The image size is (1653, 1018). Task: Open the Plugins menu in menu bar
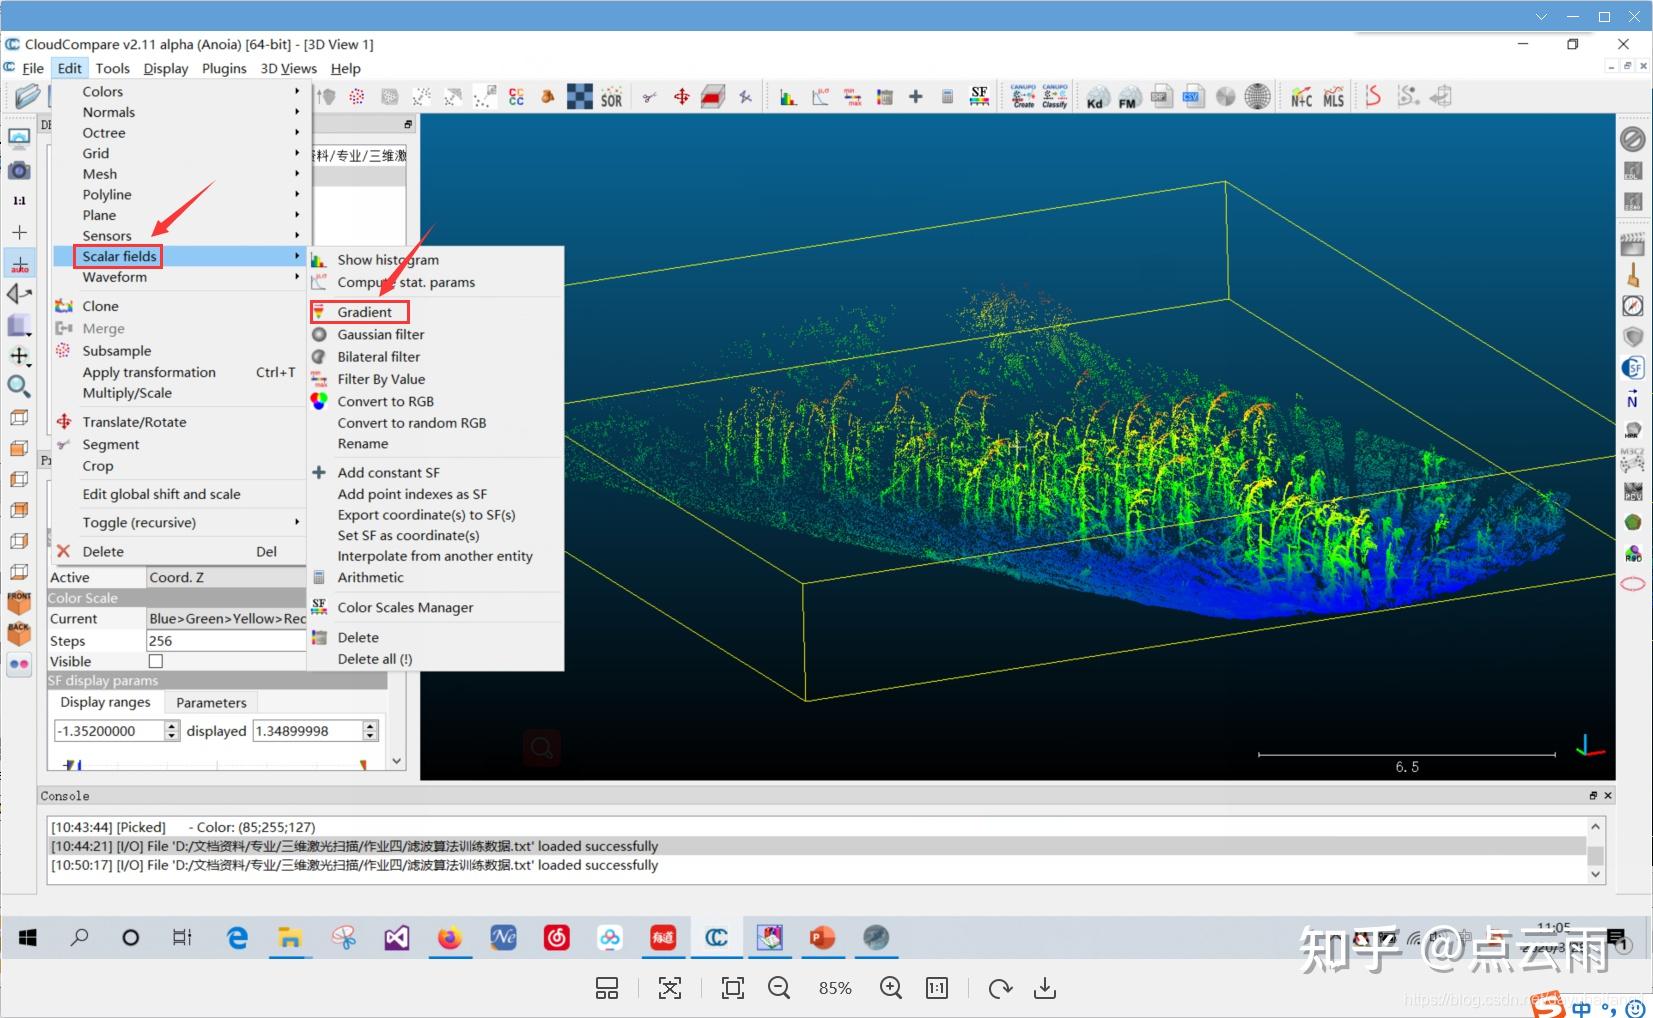[224, 68]
